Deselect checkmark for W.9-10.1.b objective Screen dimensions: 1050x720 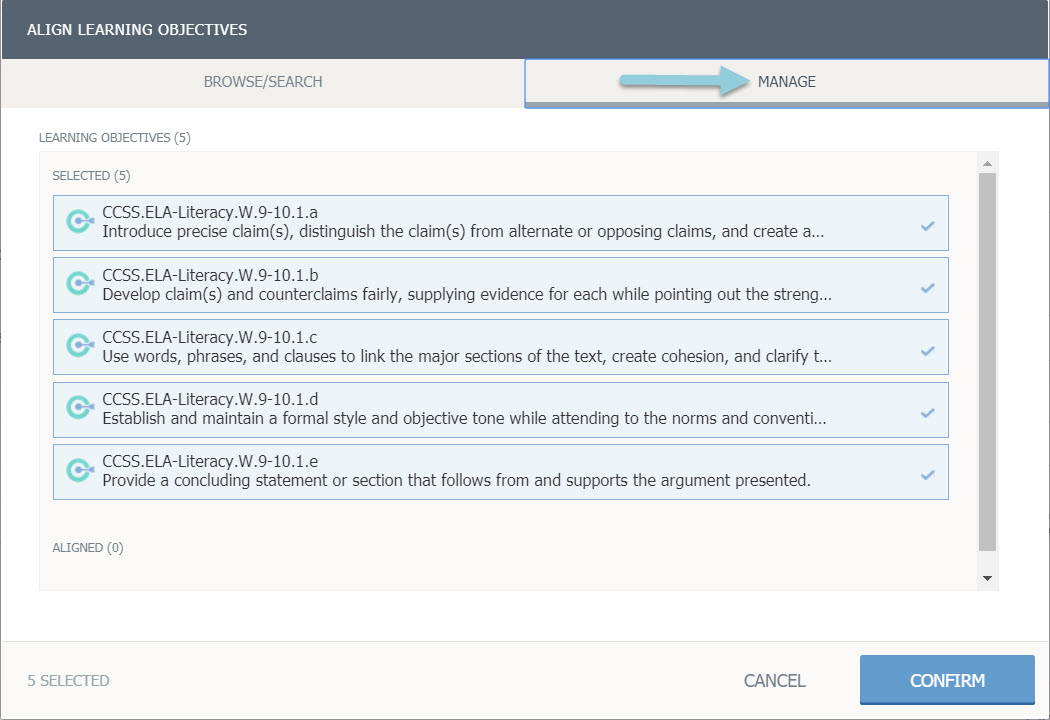point(927,289)
